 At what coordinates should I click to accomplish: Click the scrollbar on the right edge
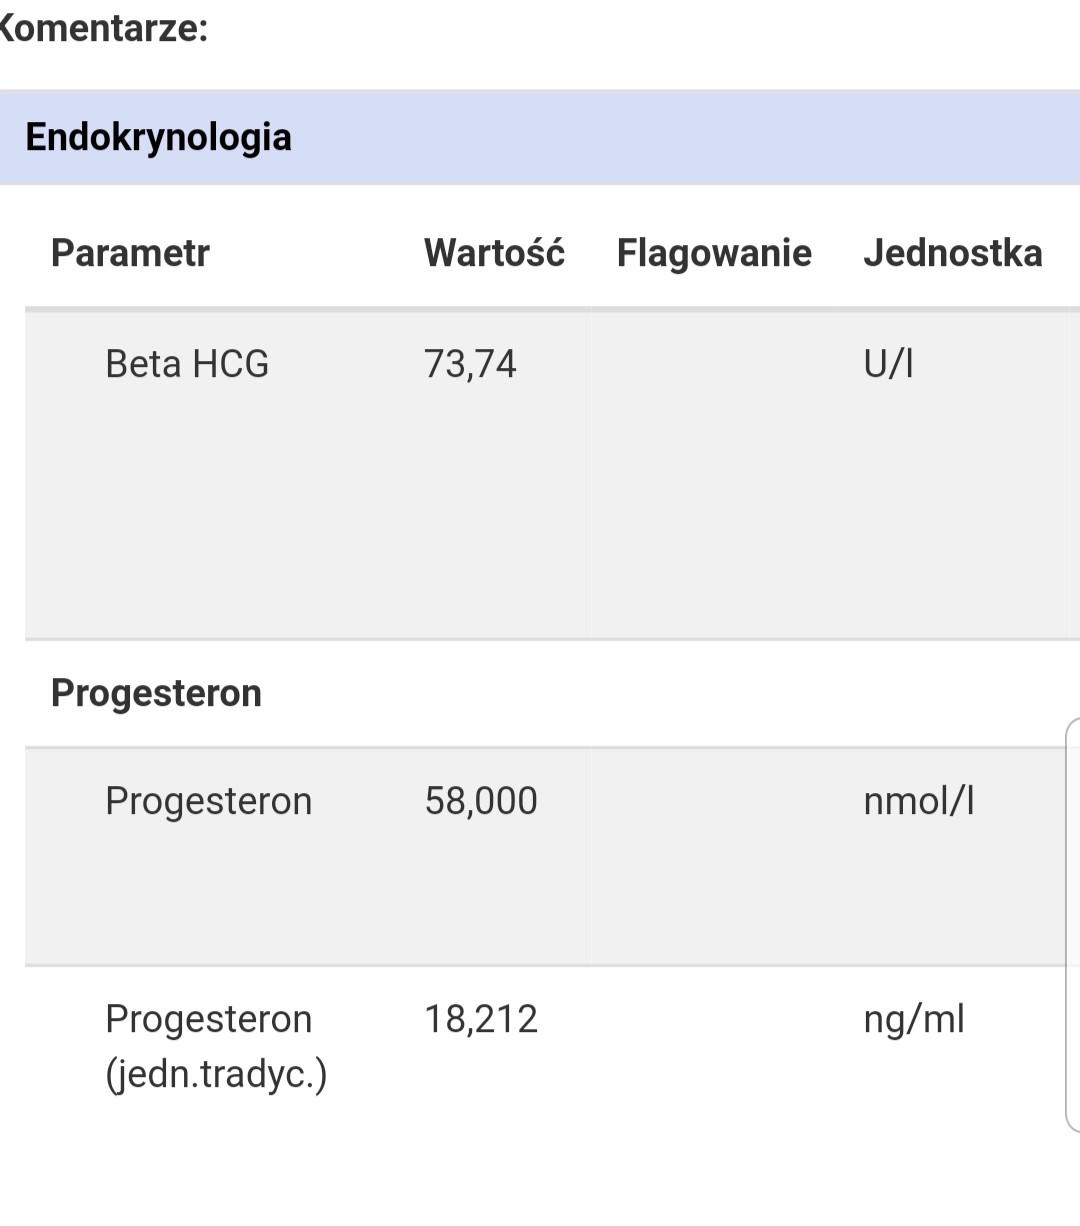[1073, 925]
